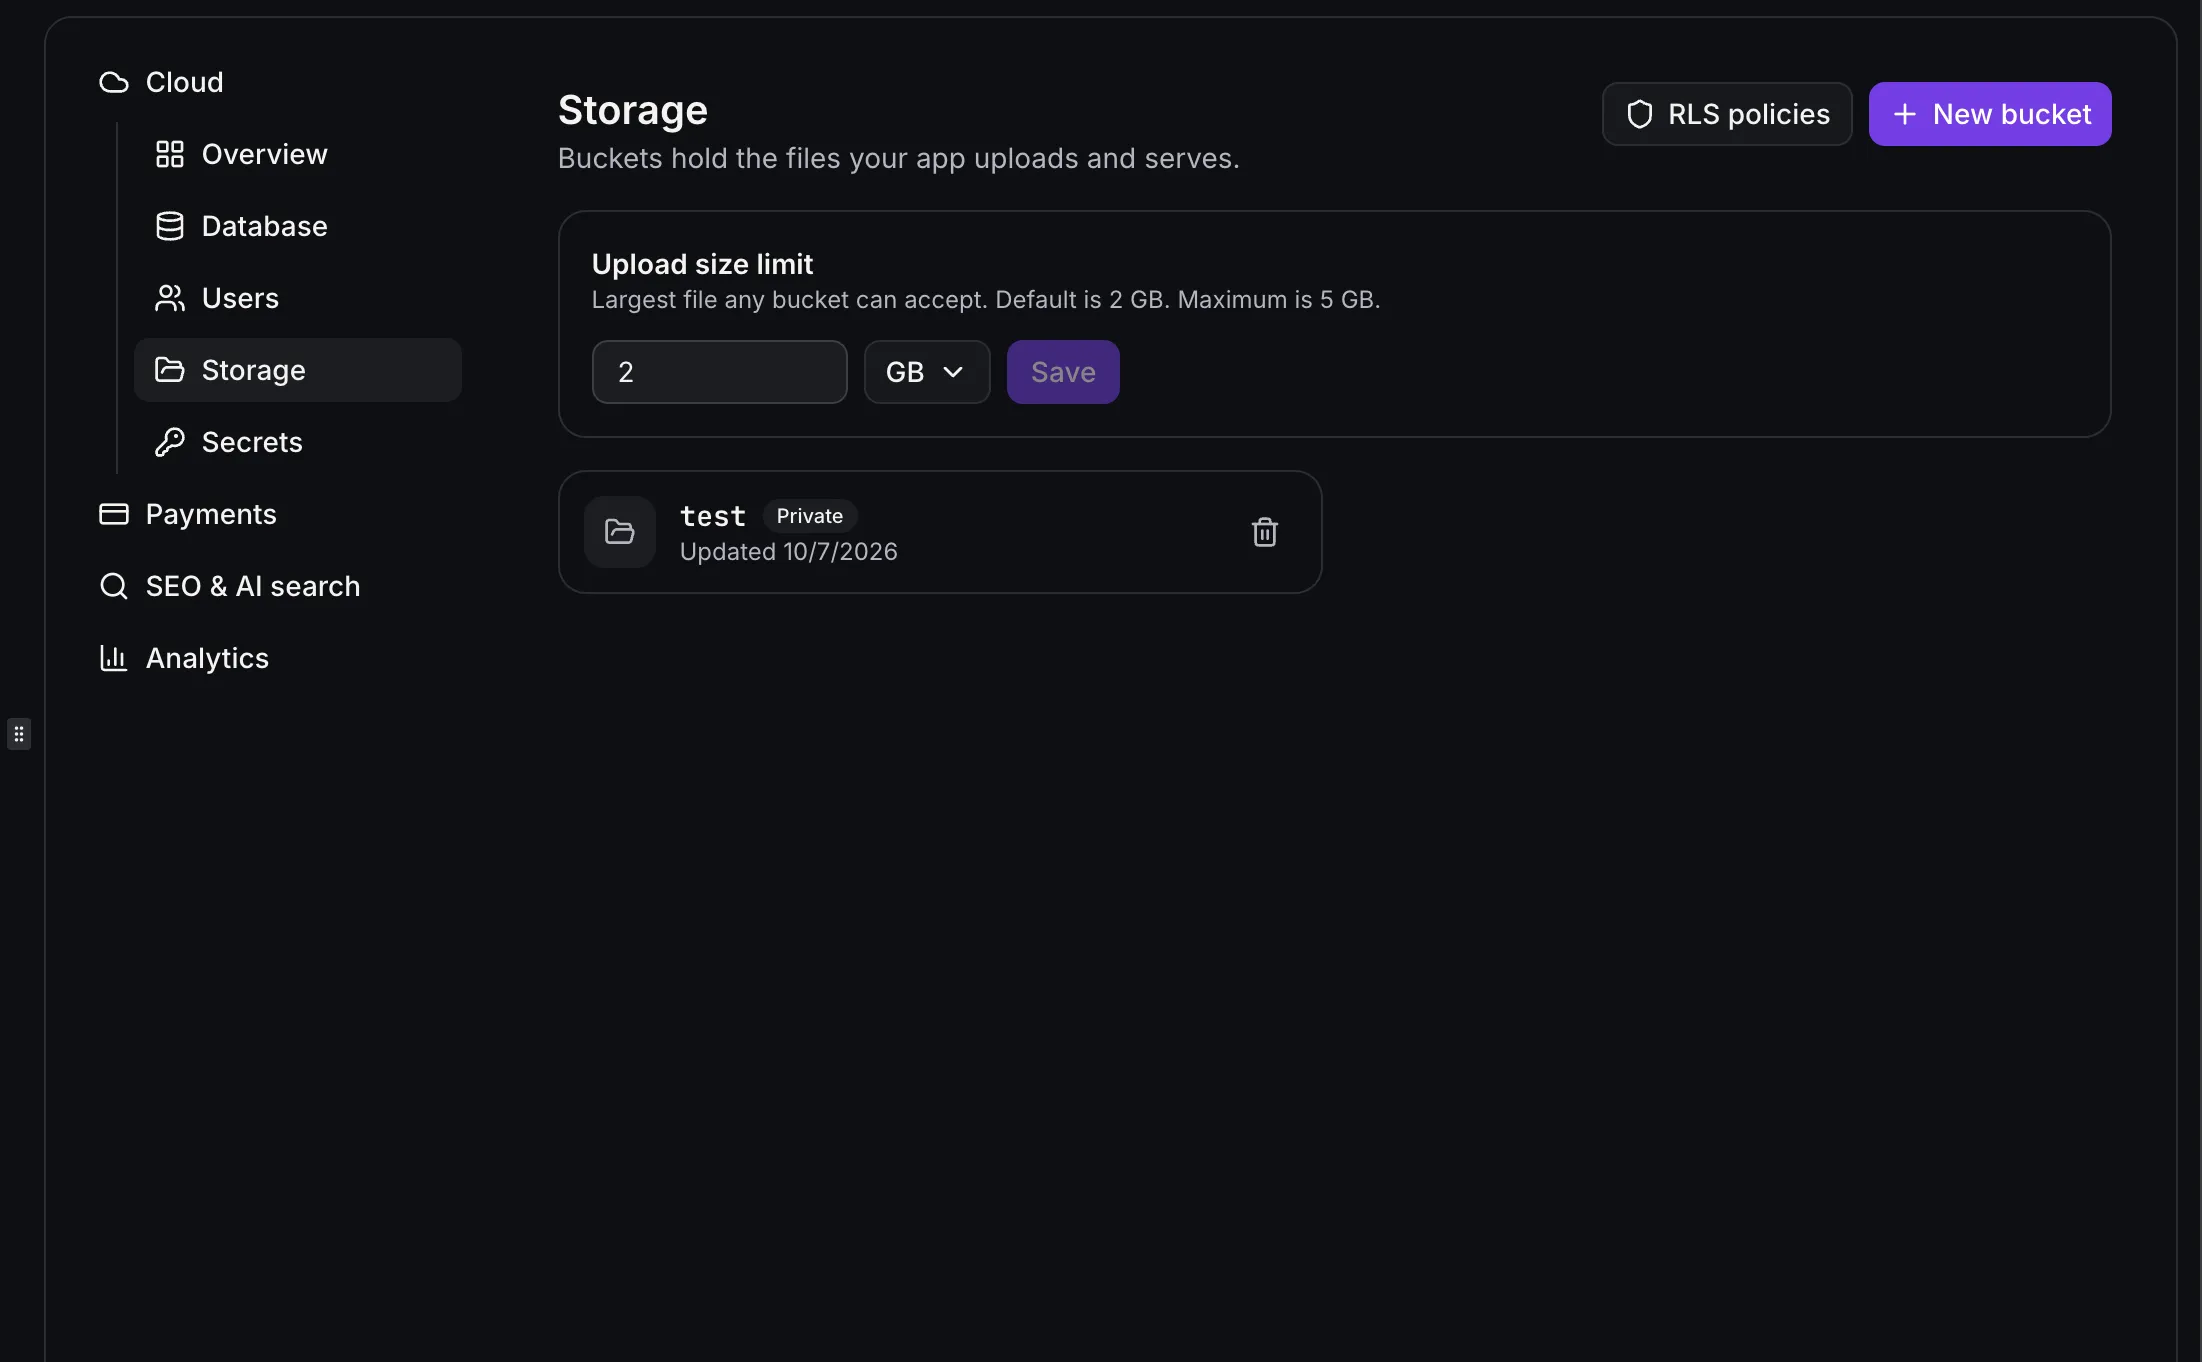This screenshot has height=1362, width=2202.
Task: Open the Overview section
Action: (298, 154)
